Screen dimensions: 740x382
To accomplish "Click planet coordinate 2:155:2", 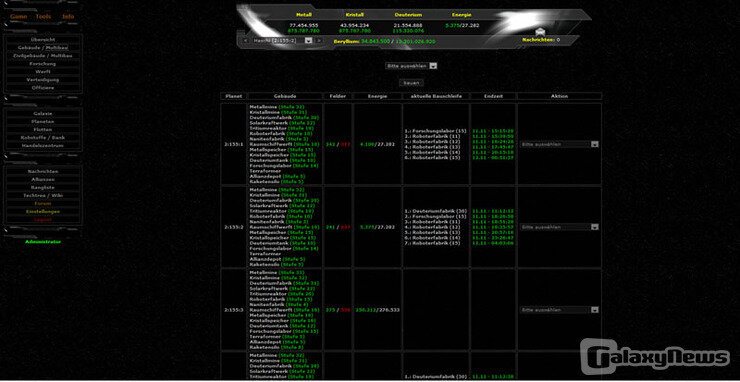I will (234, 227).
